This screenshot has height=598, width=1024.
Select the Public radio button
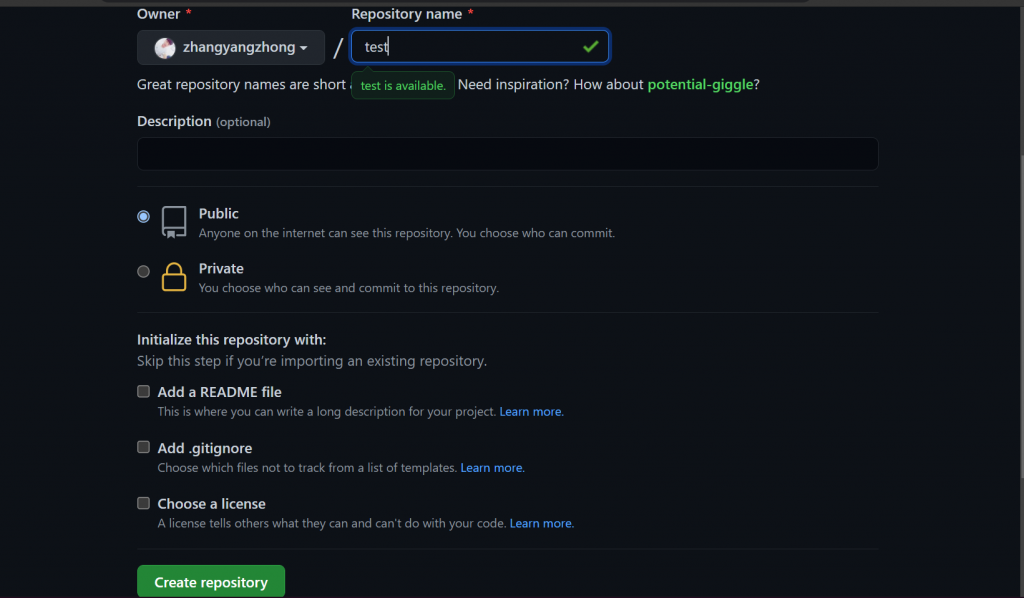click(144, 216)
